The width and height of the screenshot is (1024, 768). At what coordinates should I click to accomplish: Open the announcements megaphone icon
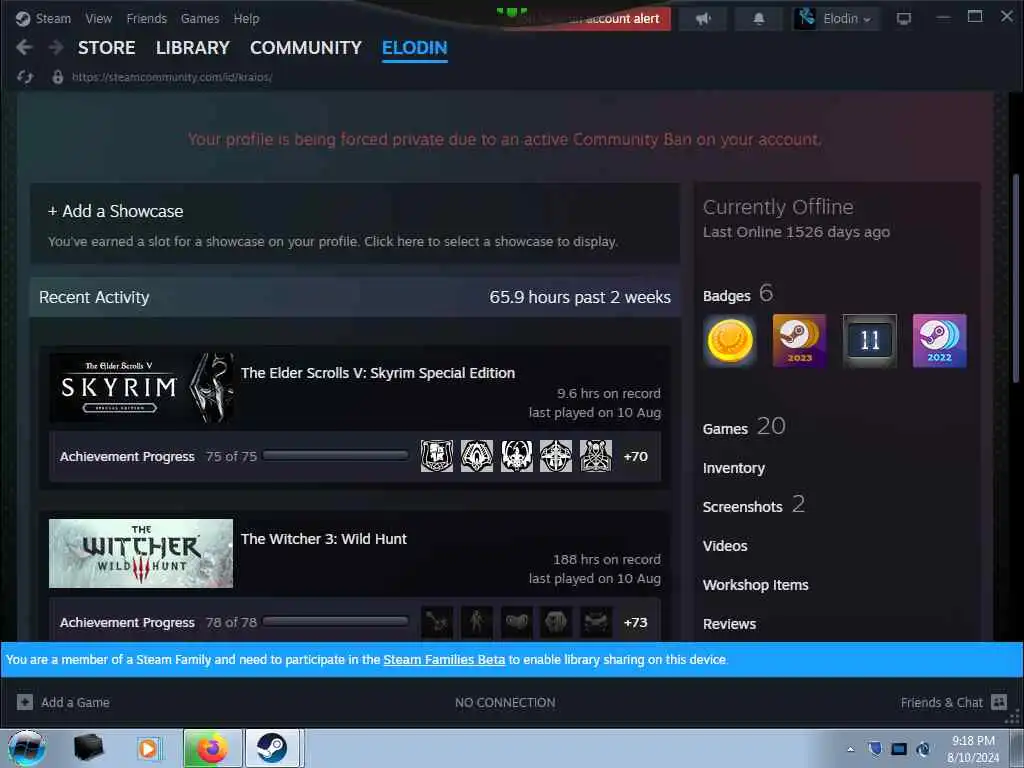[703, 18]
